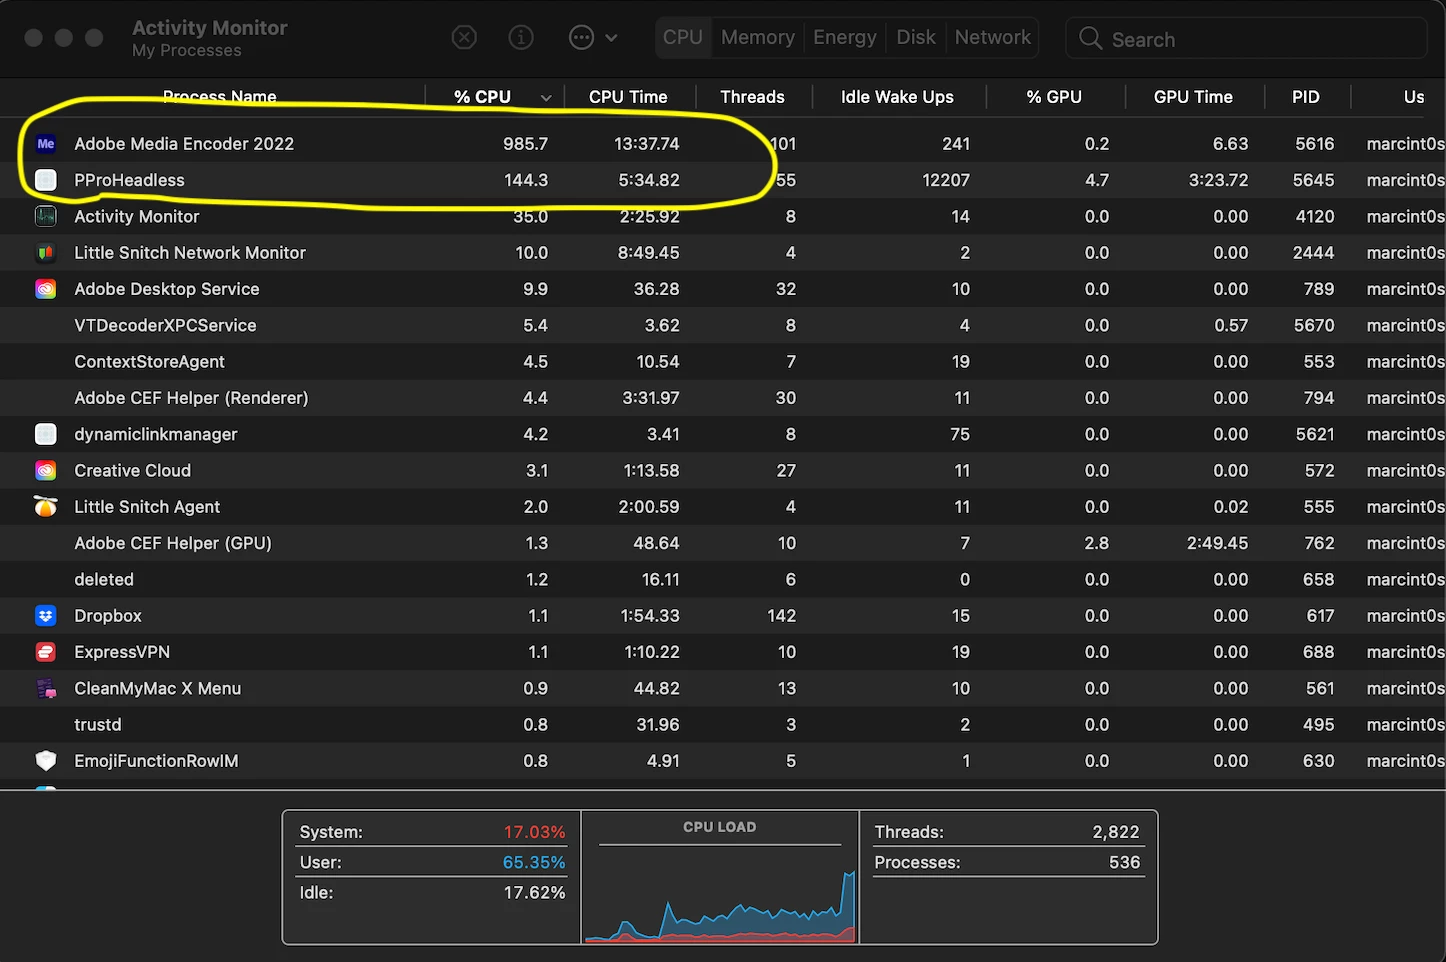Click the Adobe Desktop Service icon
This screenshot has height=962, width=1446.
click(x=46, y=289)
